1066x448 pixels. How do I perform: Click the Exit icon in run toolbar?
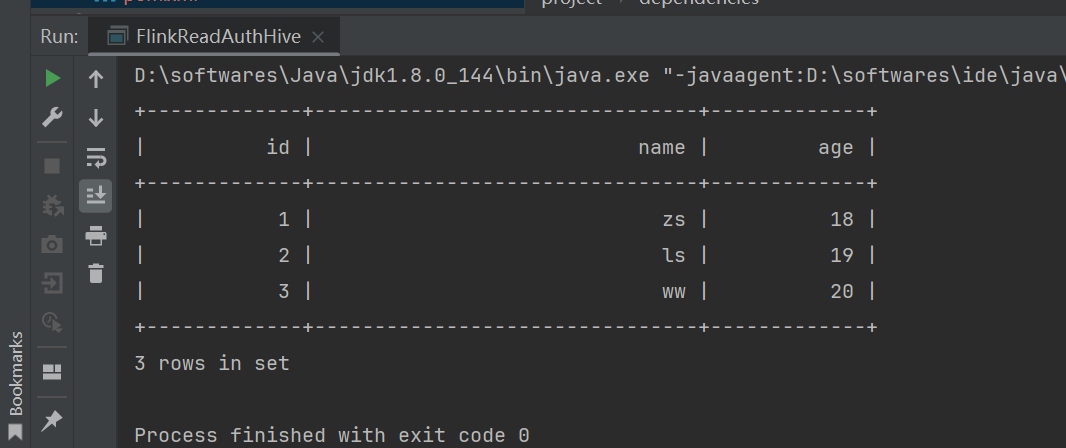(x=52, y=283)
